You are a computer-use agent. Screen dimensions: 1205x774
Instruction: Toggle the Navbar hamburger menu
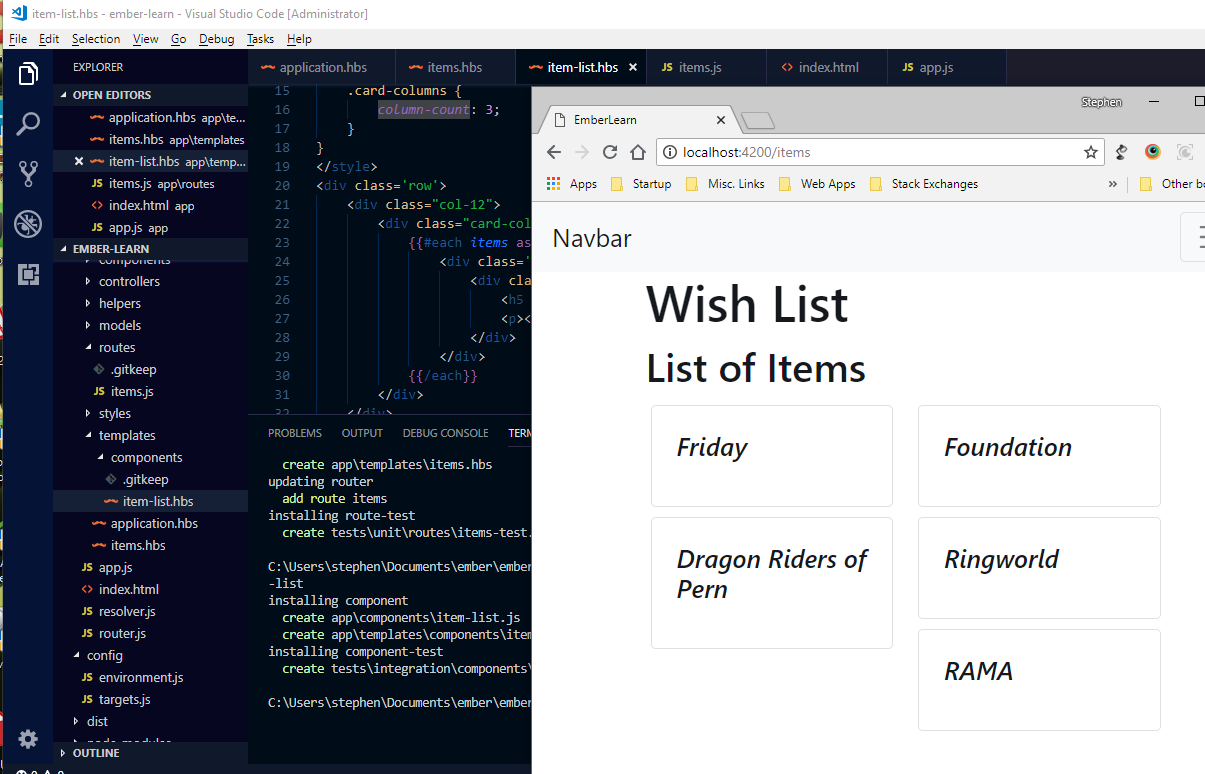click(1194, 238)
